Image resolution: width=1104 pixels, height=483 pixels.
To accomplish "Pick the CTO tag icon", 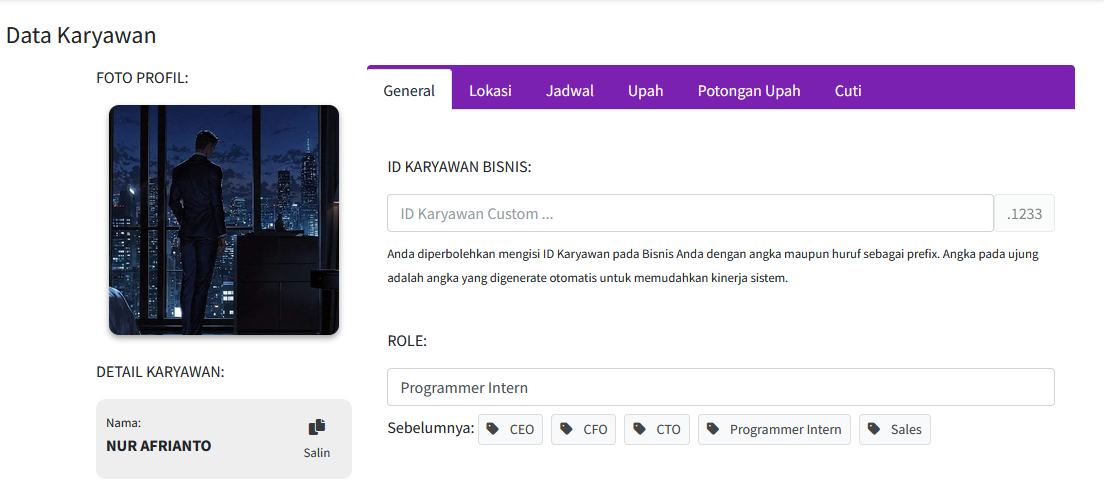I will [x=639, y=429].
